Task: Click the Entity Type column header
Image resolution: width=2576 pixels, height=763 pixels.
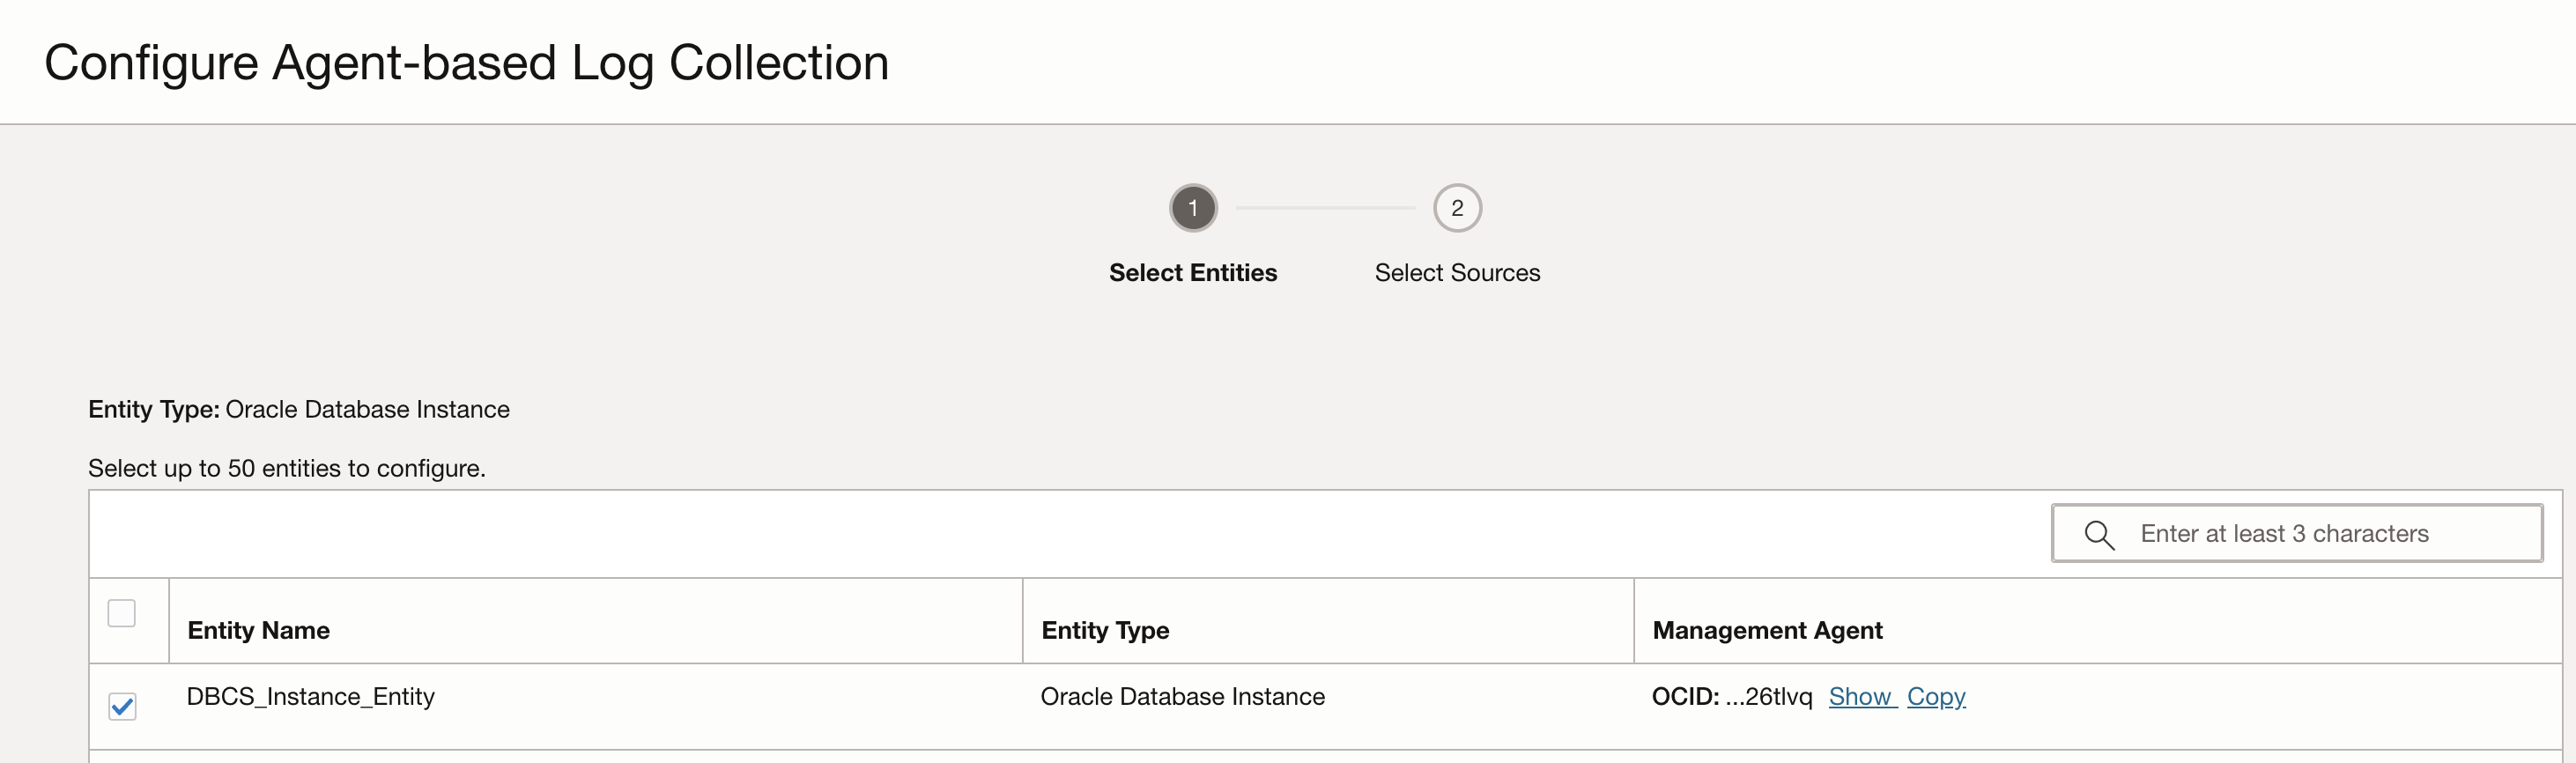Action: [1105, 630]
